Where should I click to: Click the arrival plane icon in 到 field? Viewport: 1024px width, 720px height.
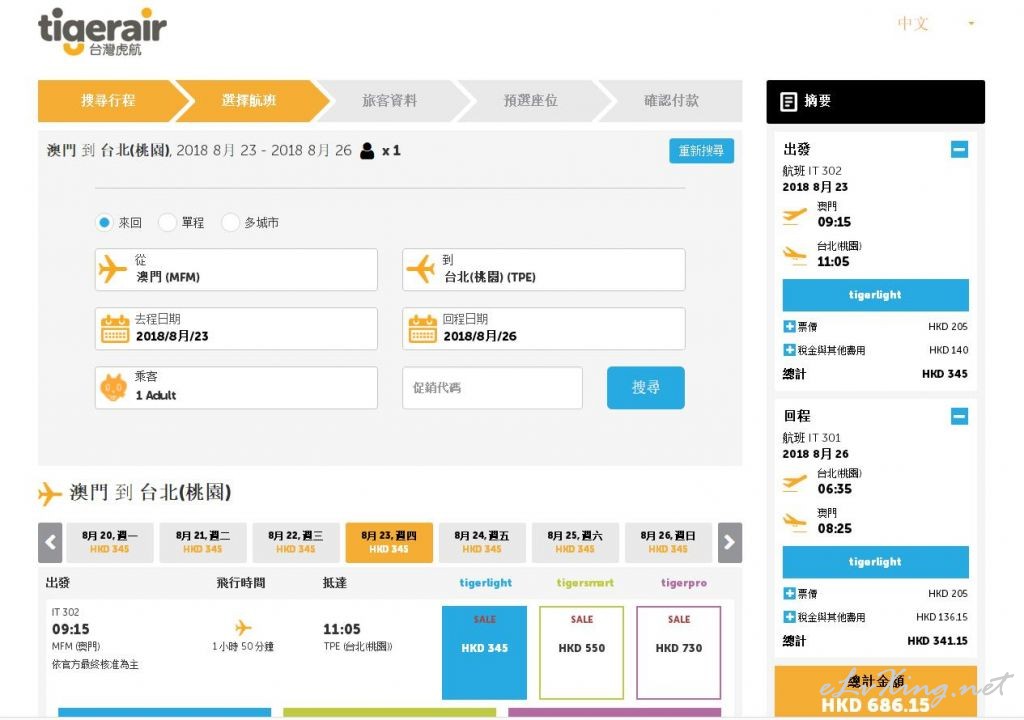tap(421, 269)
